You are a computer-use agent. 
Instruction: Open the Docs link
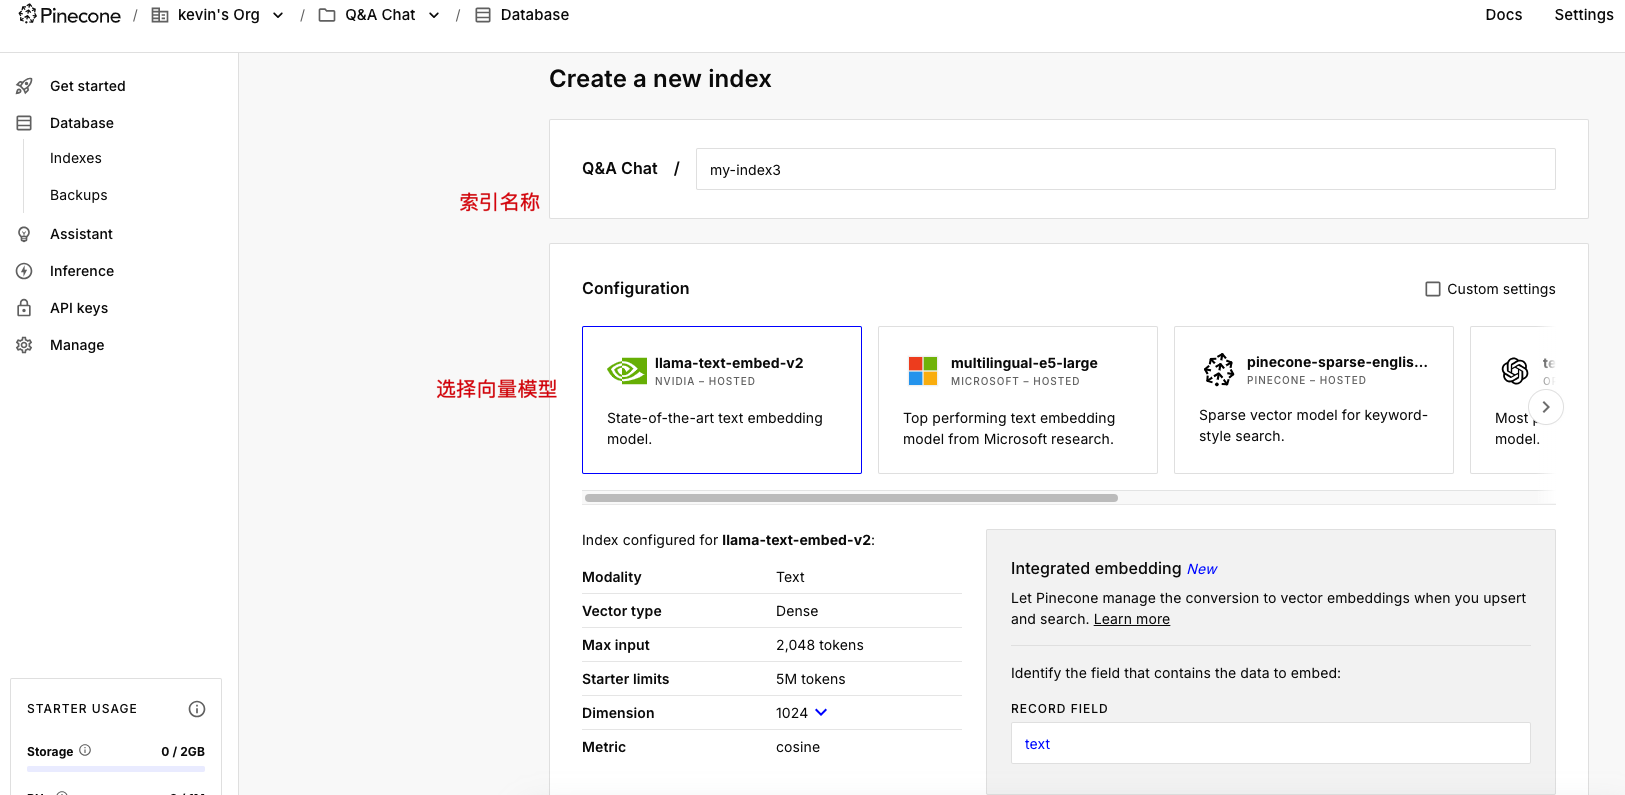(x=1503, y=15)
